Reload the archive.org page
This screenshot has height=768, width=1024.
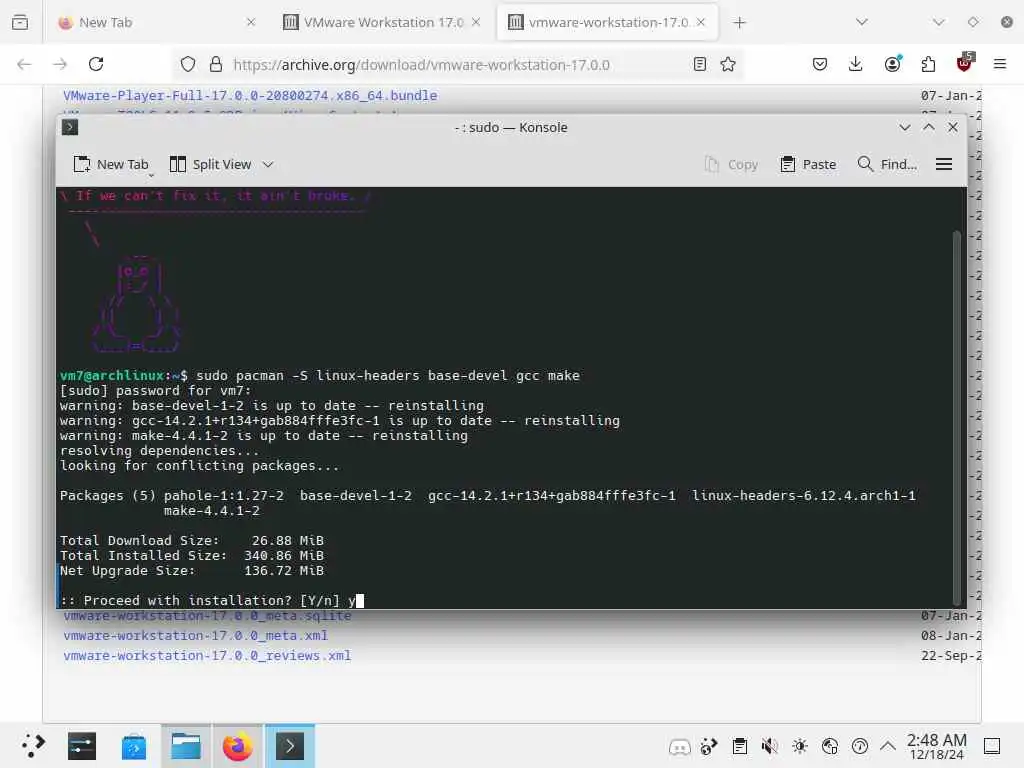coord(96,64)
